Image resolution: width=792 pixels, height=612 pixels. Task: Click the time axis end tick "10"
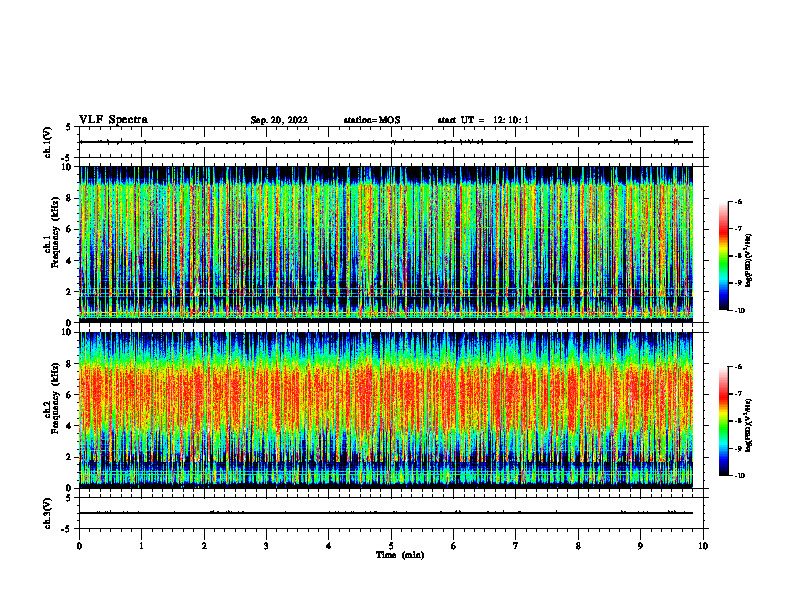coord(703,546)
